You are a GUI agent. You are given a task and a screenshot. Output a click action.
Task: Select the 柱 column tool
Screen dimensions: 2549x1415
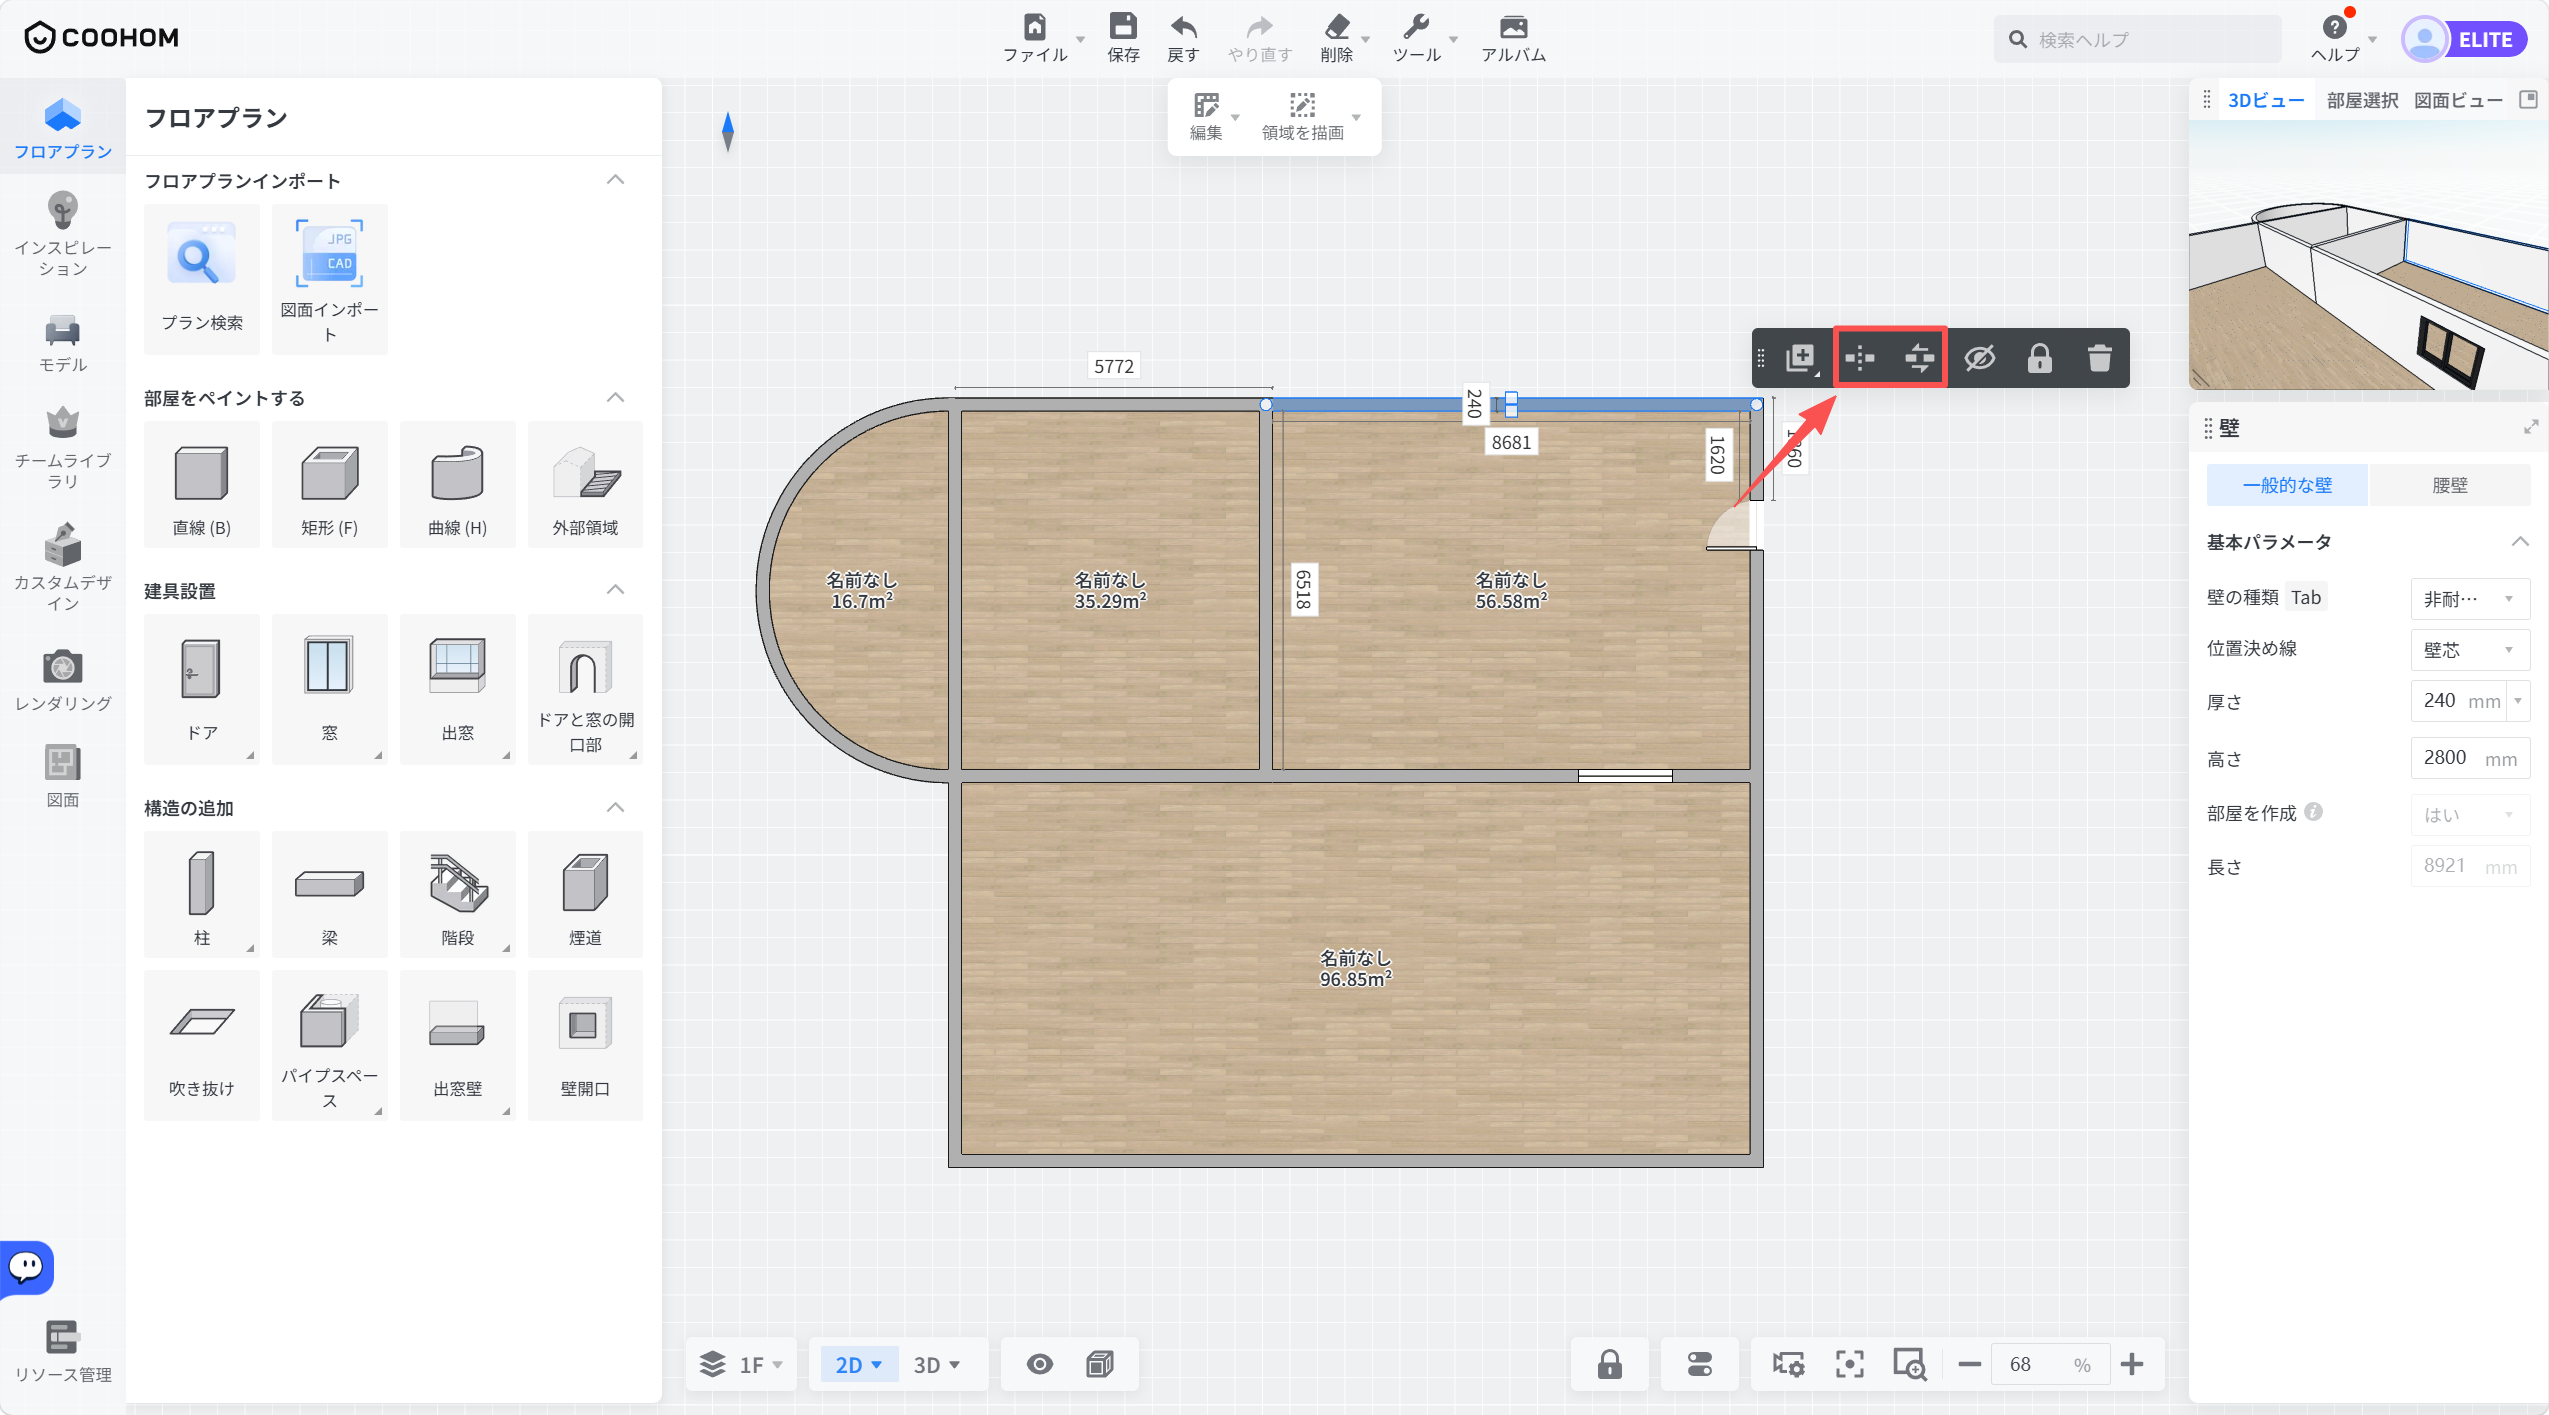(202, 895)
